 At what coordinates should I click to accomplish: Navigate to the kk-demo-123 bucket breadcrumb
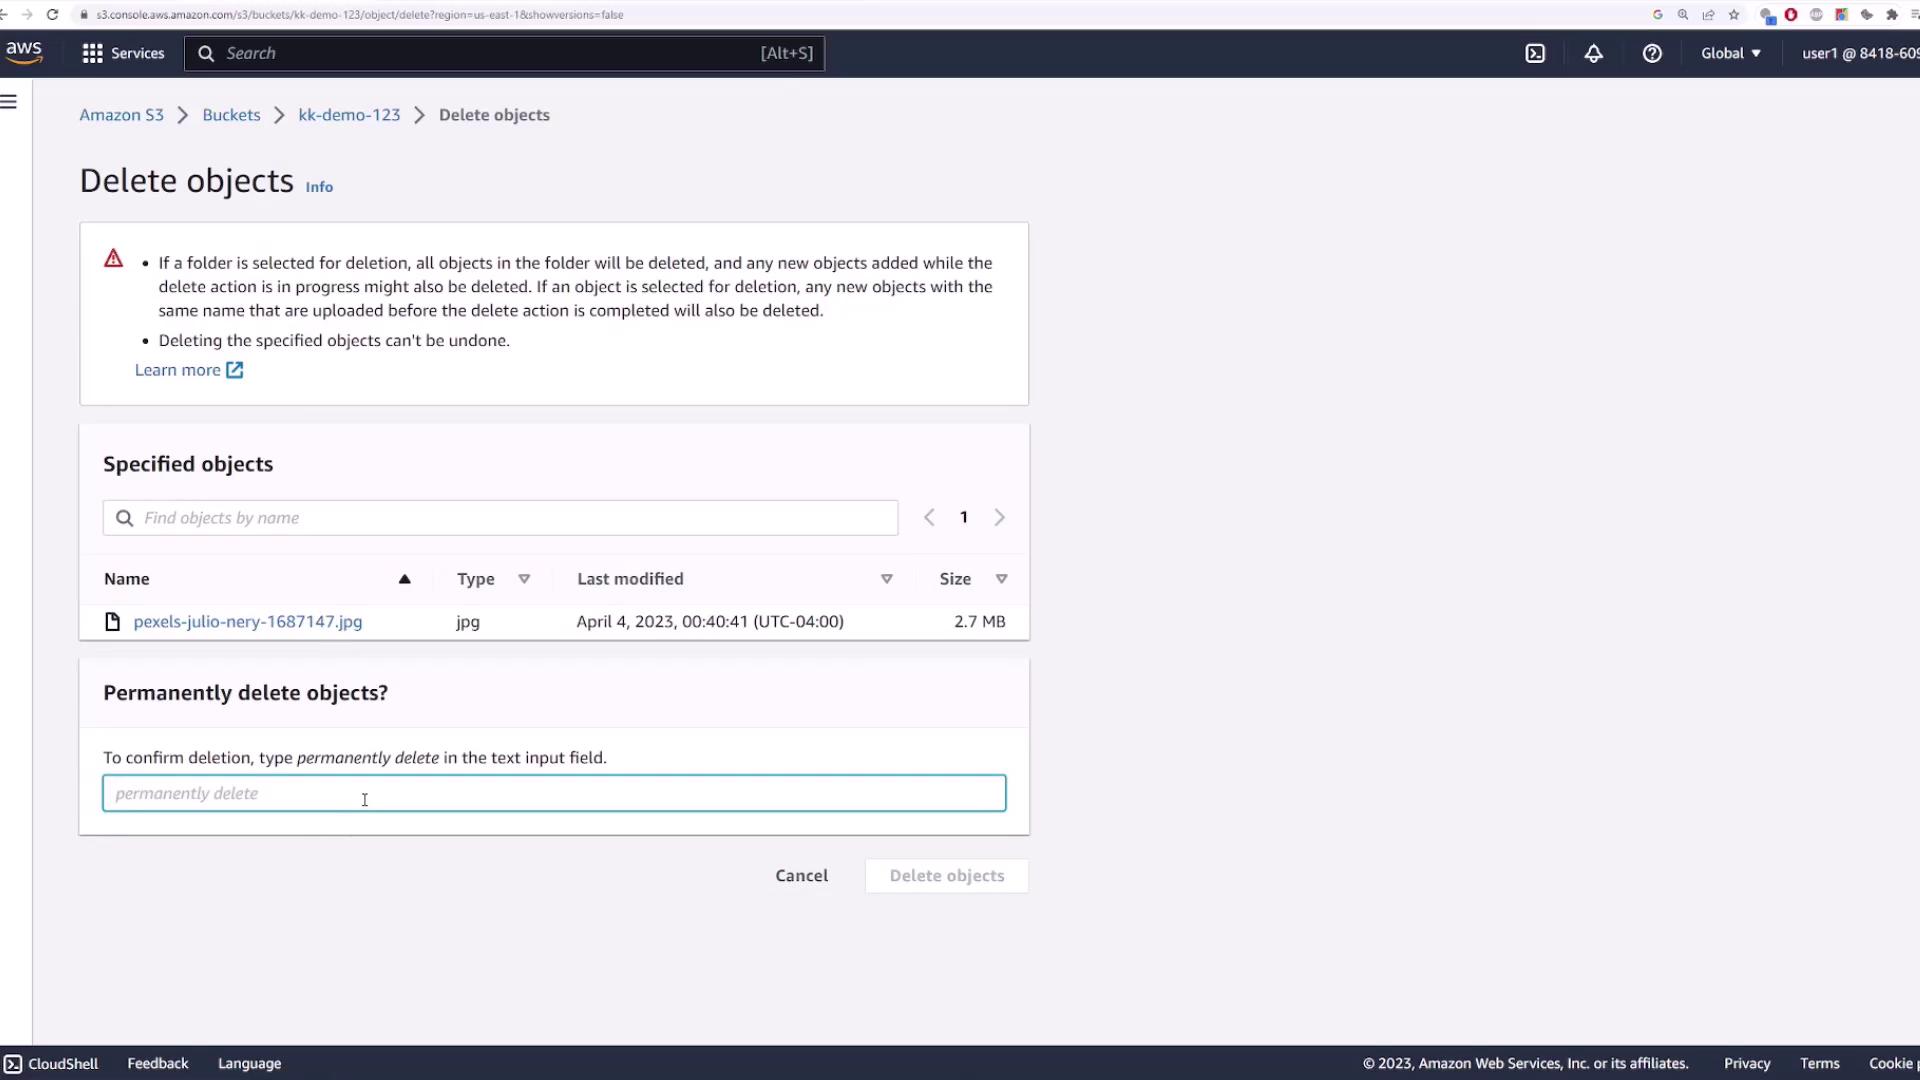(x=349, y=115)
